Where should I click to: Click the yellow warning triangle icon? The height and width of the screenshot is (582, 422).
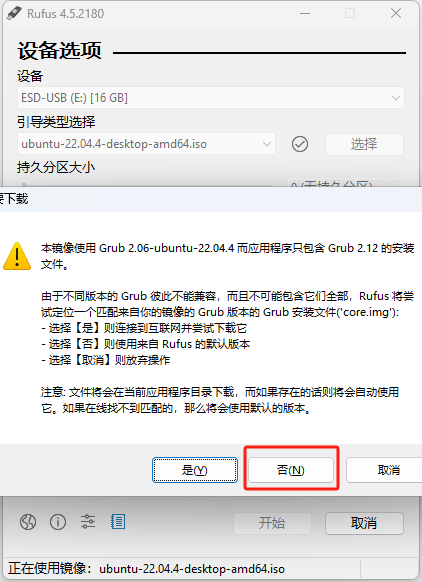tap(17, 256)
